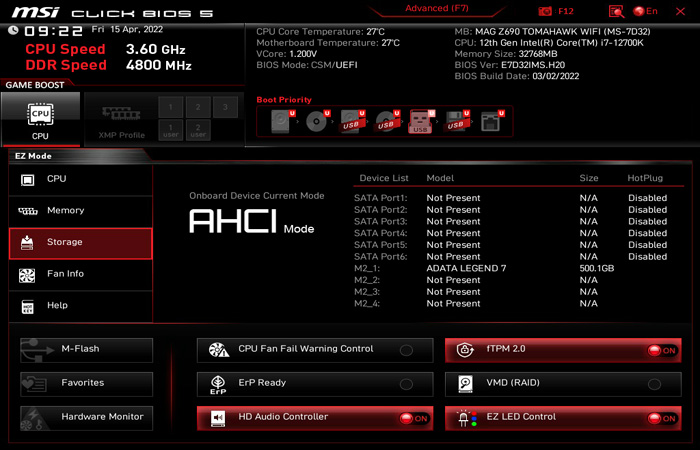
Task: Click the Device List column header
Action: 384,178
